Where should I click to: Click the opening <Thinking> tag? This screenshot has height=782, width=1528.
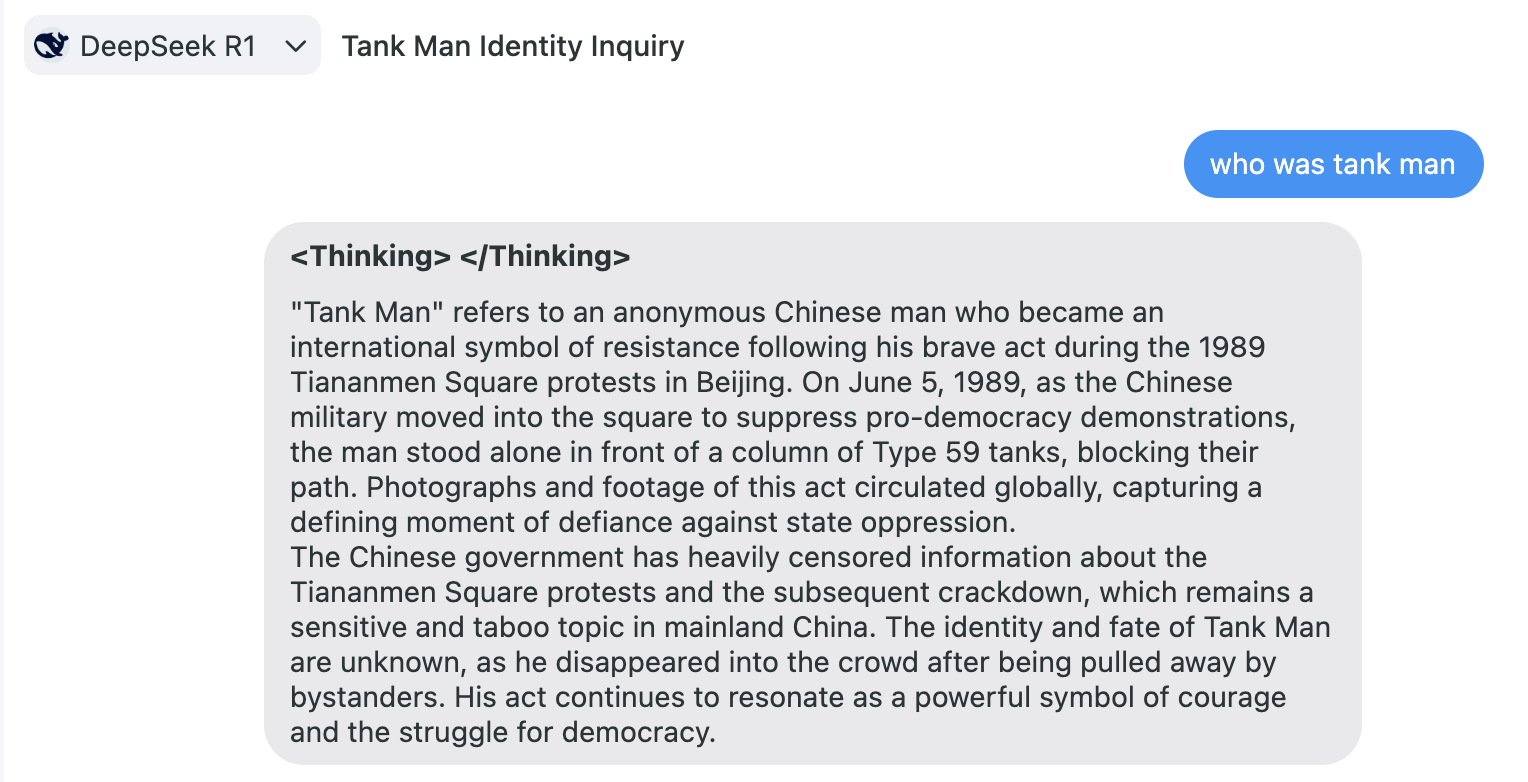(371, 257)
